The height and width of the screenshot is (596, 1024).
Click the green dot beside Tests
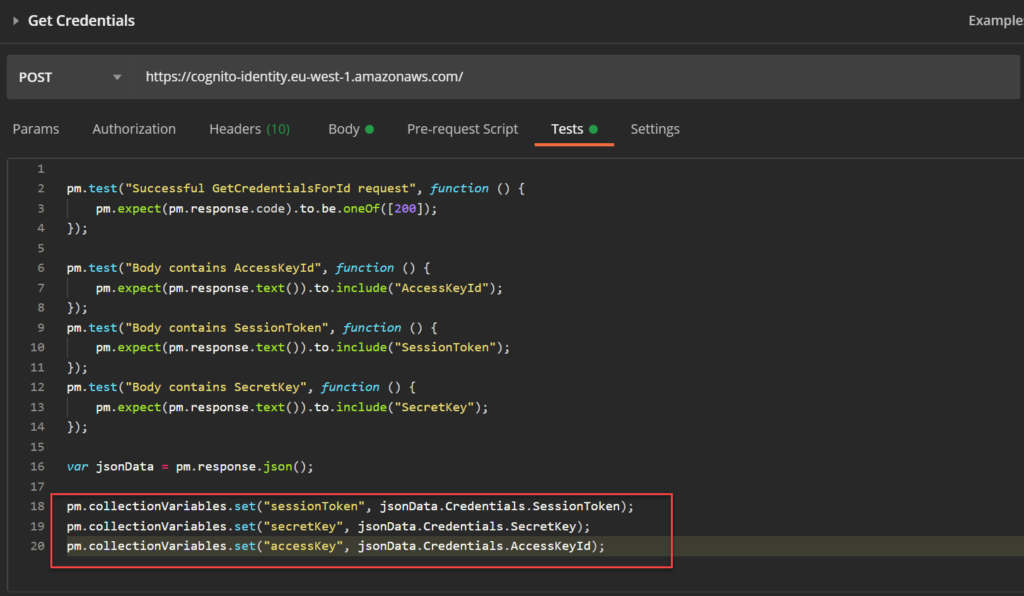point(593,129)
